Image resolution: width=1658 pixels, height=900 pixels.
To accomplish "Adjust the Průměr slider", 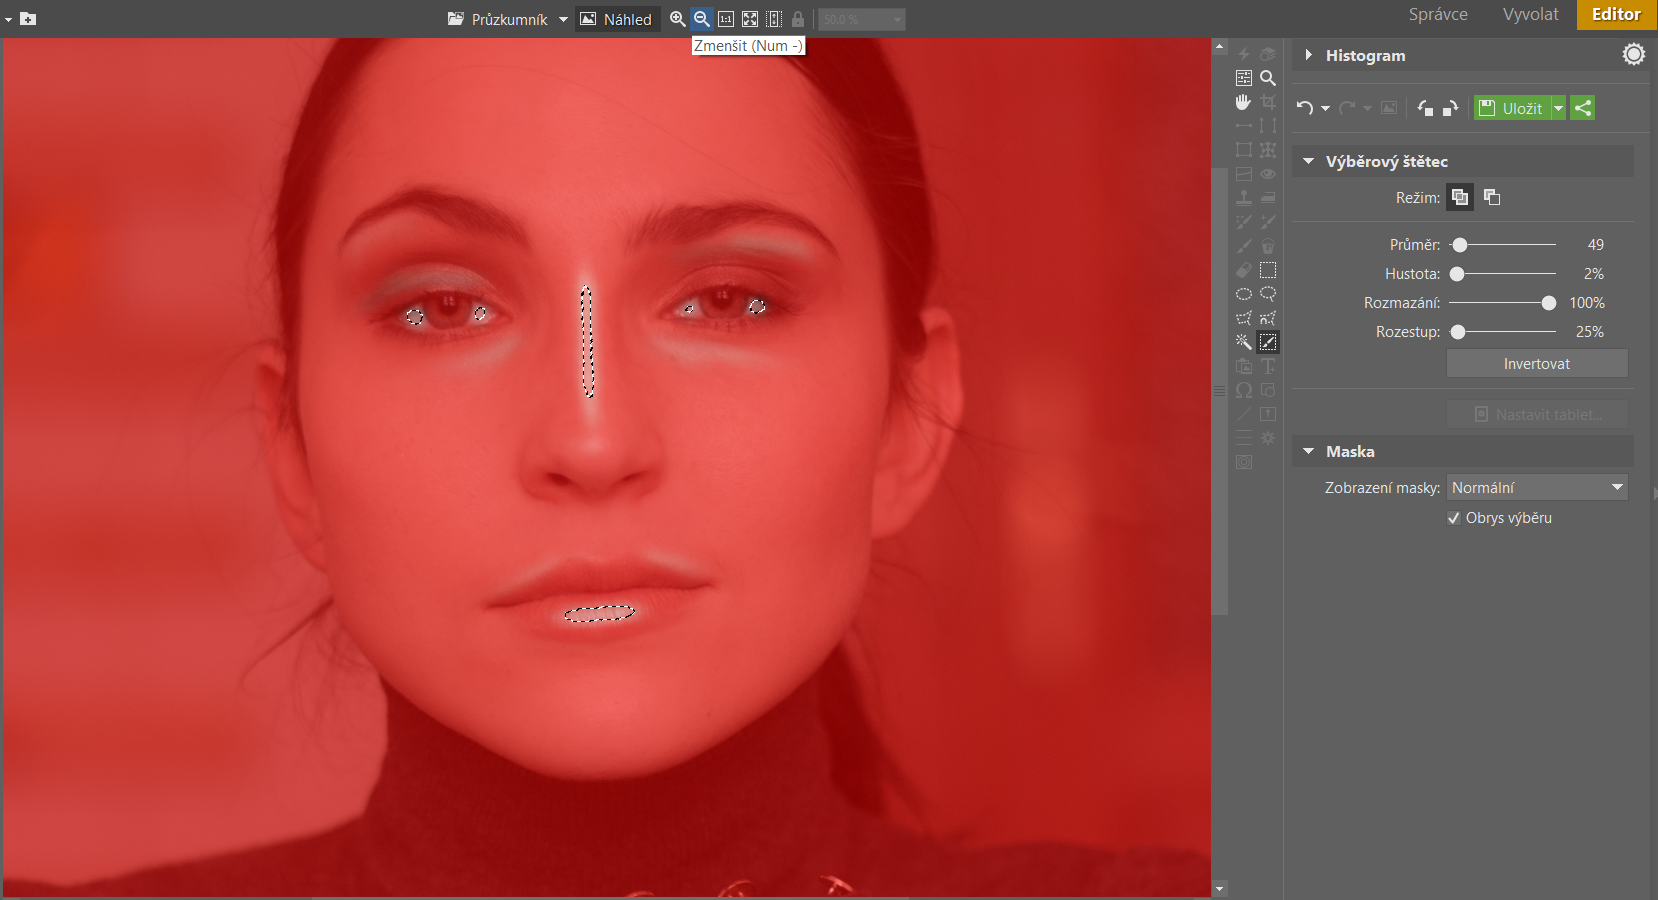I will pos(1460,245).
